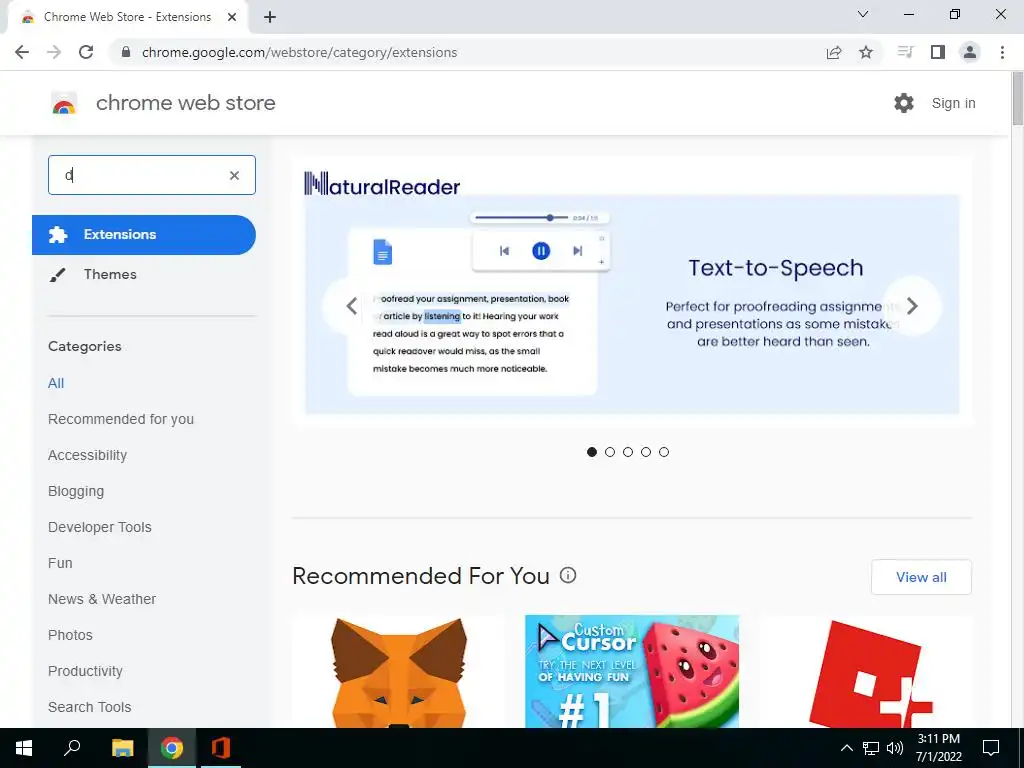
Task: Open the Chrome profile avatar menu
Action: coord(970,52)
